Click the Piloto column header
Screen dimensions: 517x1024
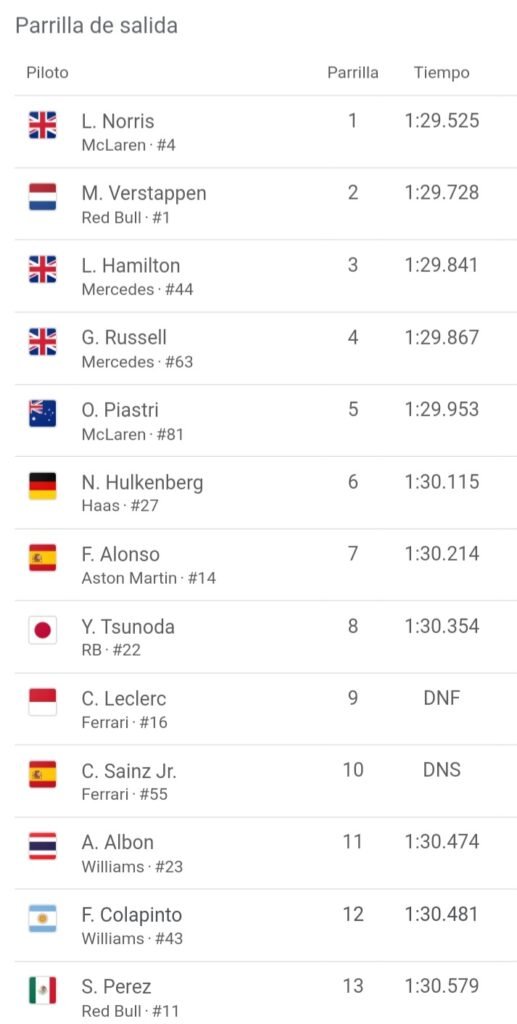47,72
